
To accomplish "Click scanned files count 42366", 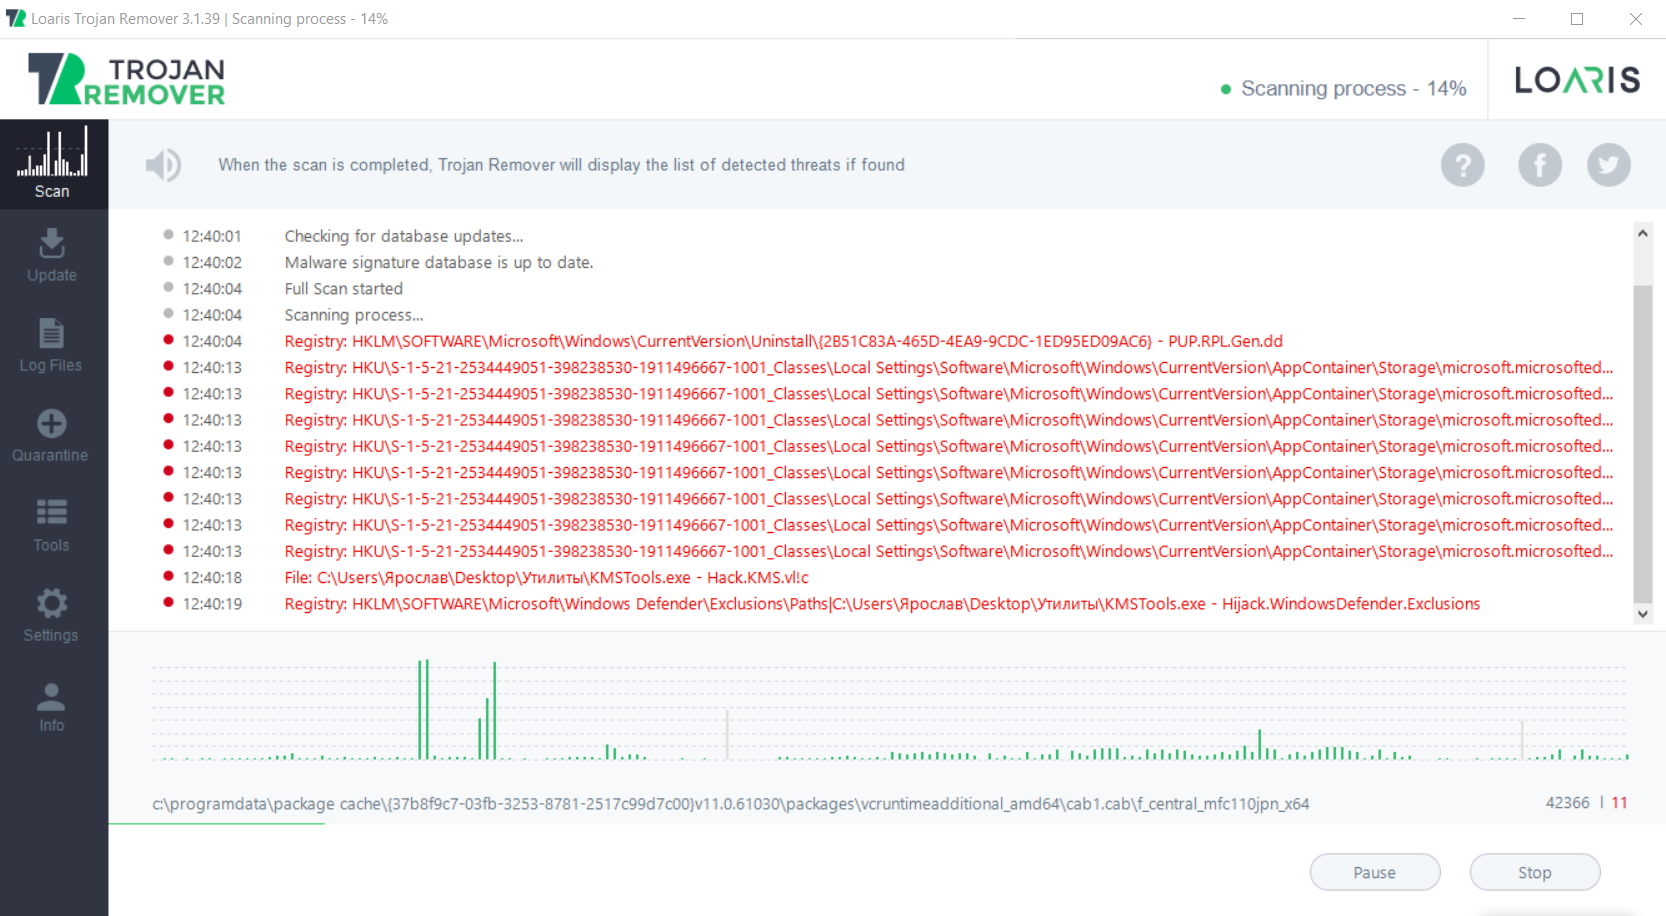I will coord(1567,802).
